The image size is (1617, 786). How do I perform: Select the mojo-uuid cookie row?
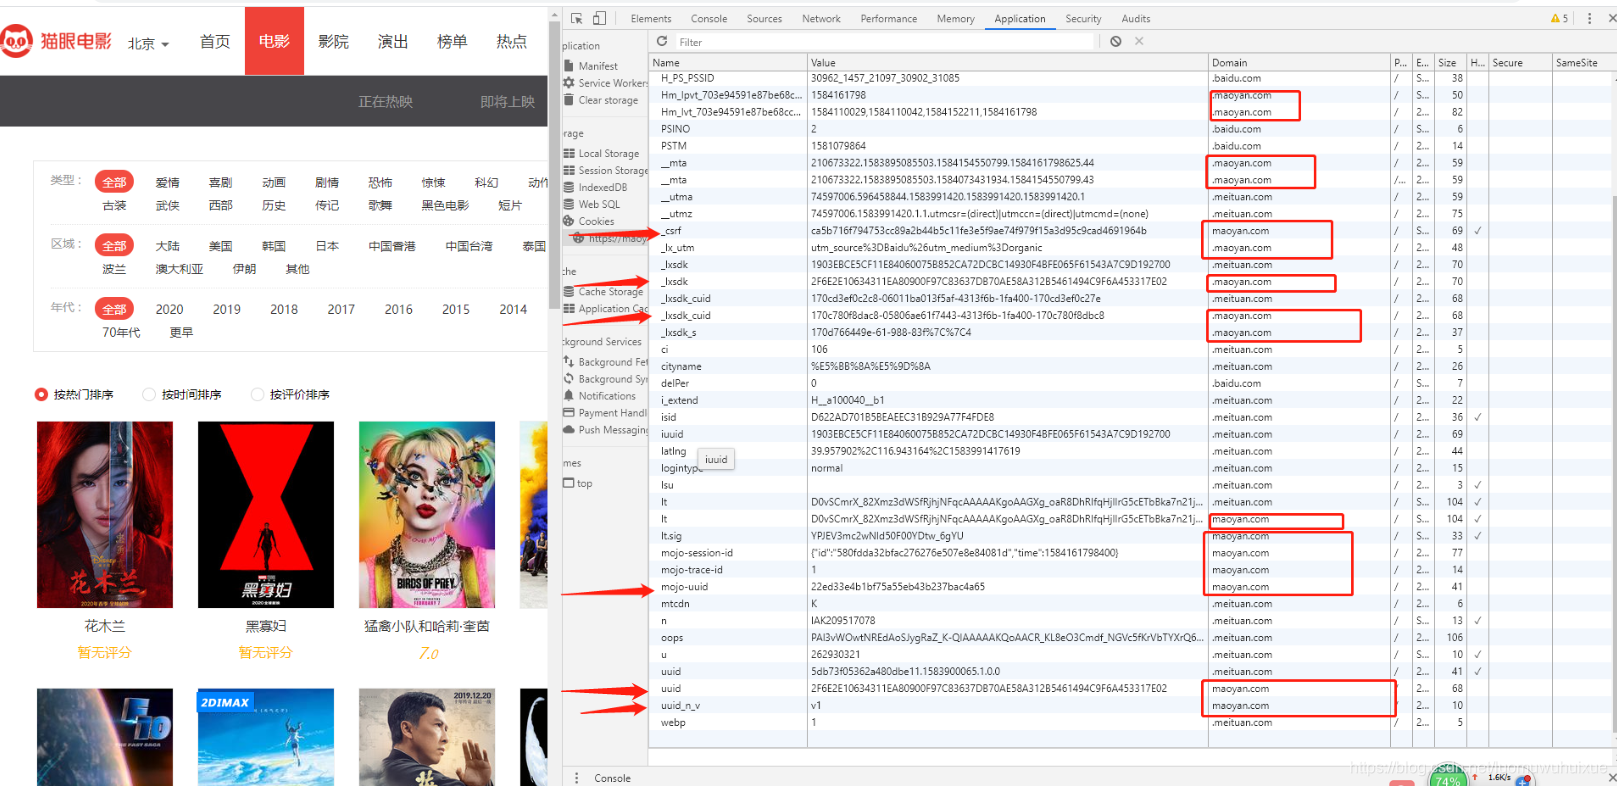(1132, 587)
